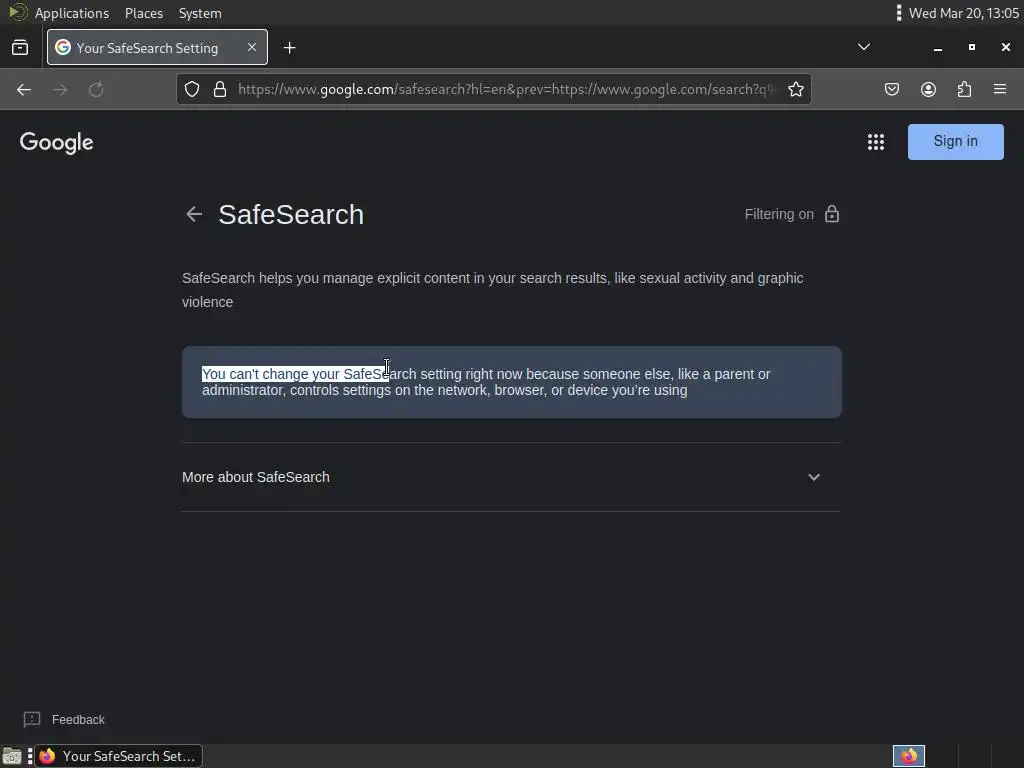Open the Firefox hamburger application menu
Viewport: 1024px width, 768px height.
(1000, 89)
